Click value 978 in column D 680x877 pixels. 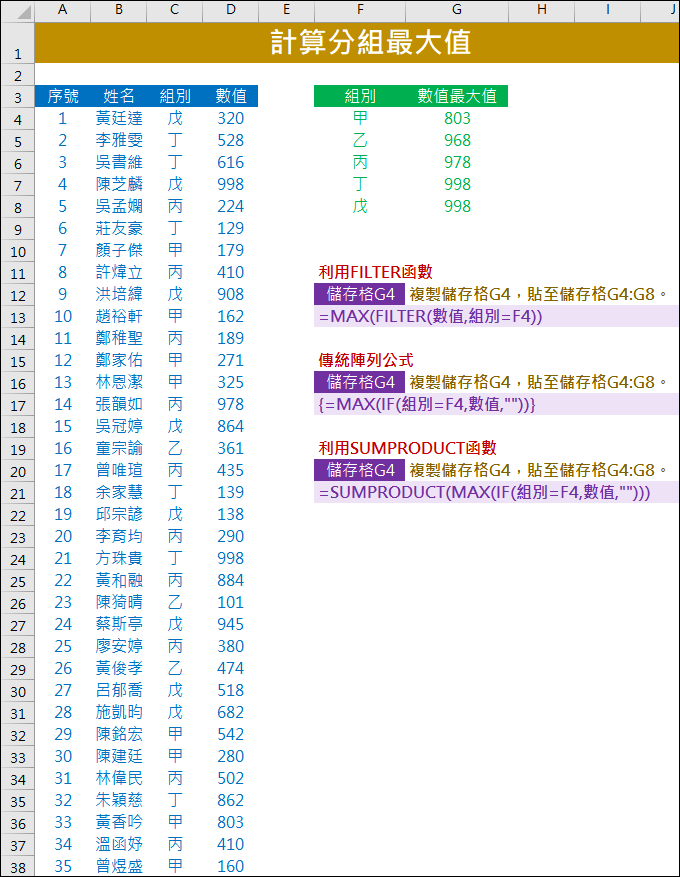coord(230,404)
